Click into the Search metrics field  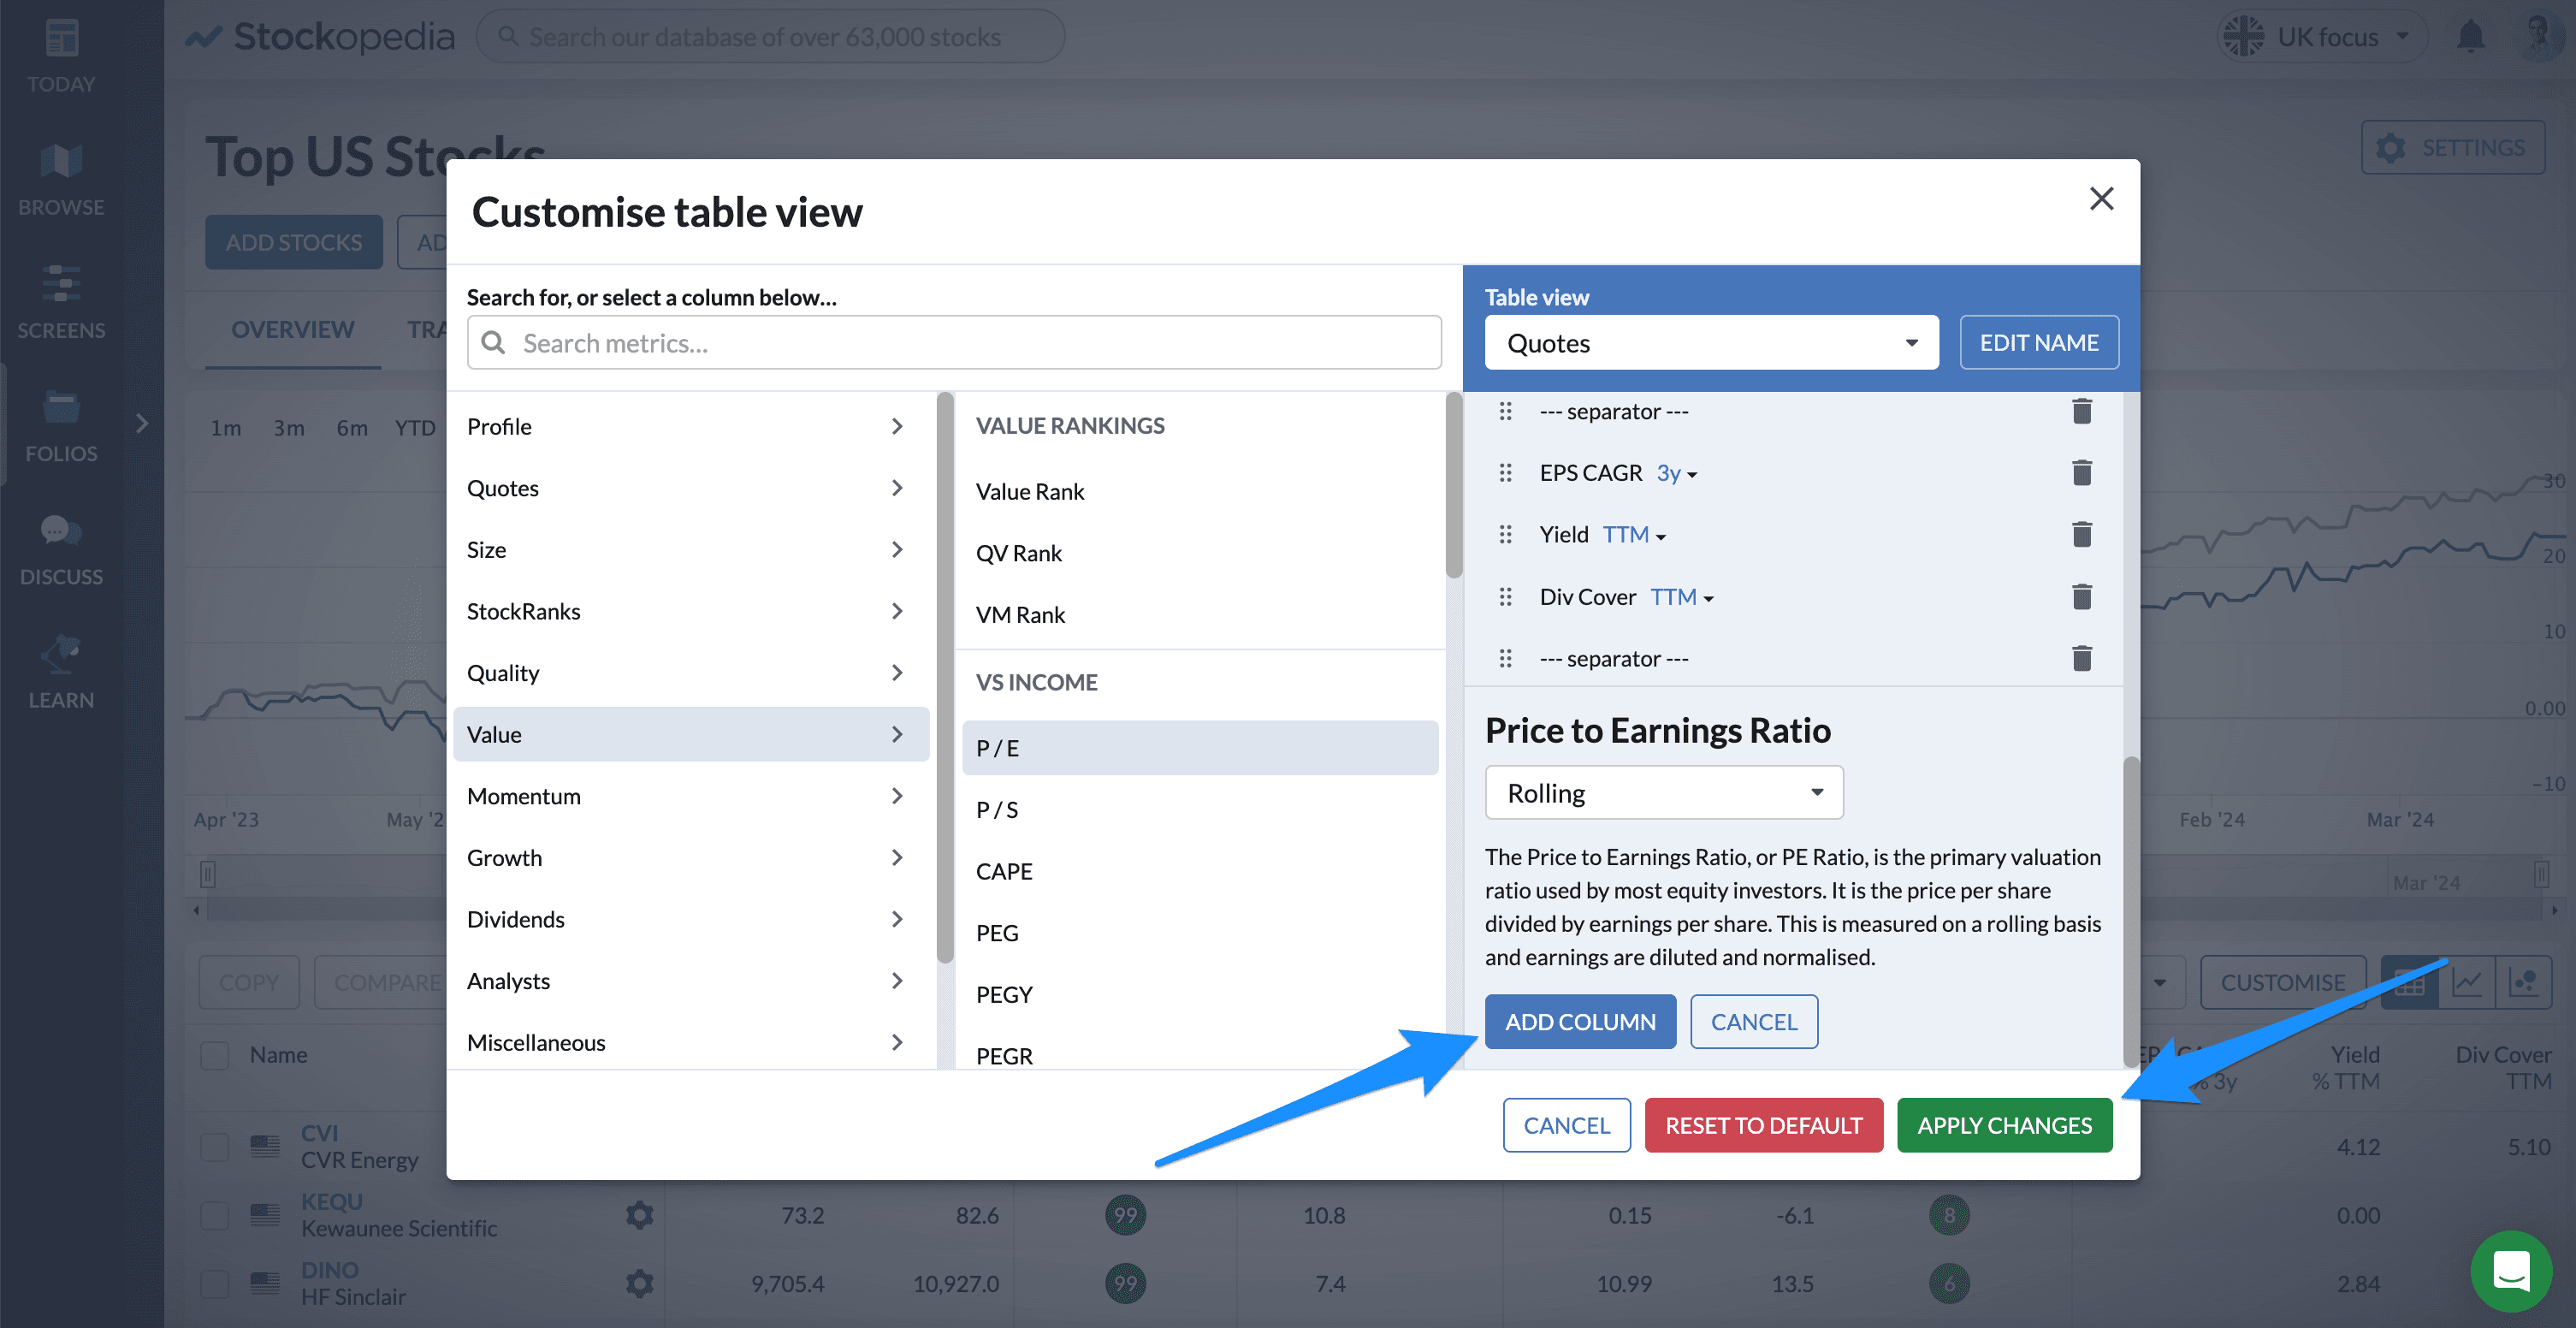[954, 343]
